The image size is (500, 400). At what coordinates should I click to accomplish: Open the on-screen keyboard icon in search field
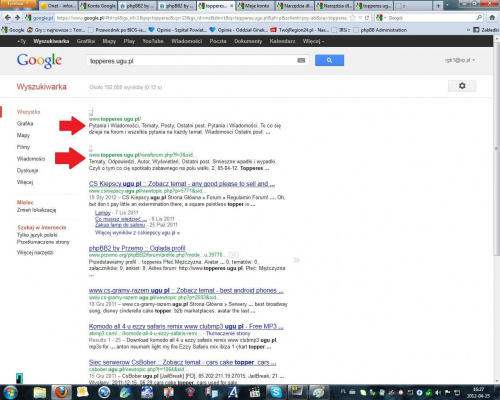click(x=301, y=60)
